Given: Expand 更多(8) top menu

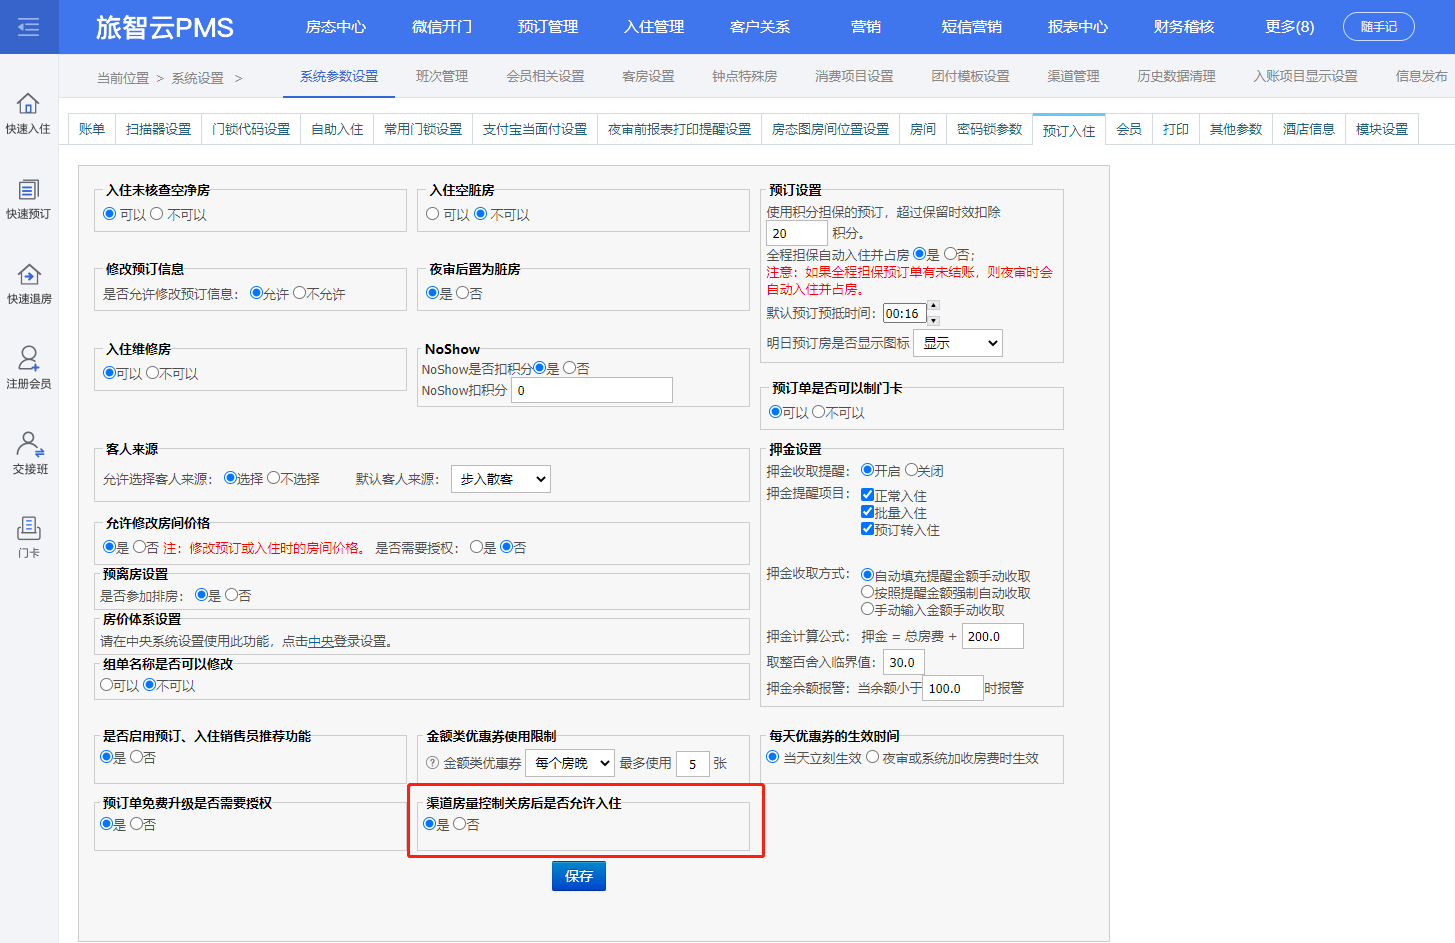Looking at the screenshot, I should tap(1289, 27).
